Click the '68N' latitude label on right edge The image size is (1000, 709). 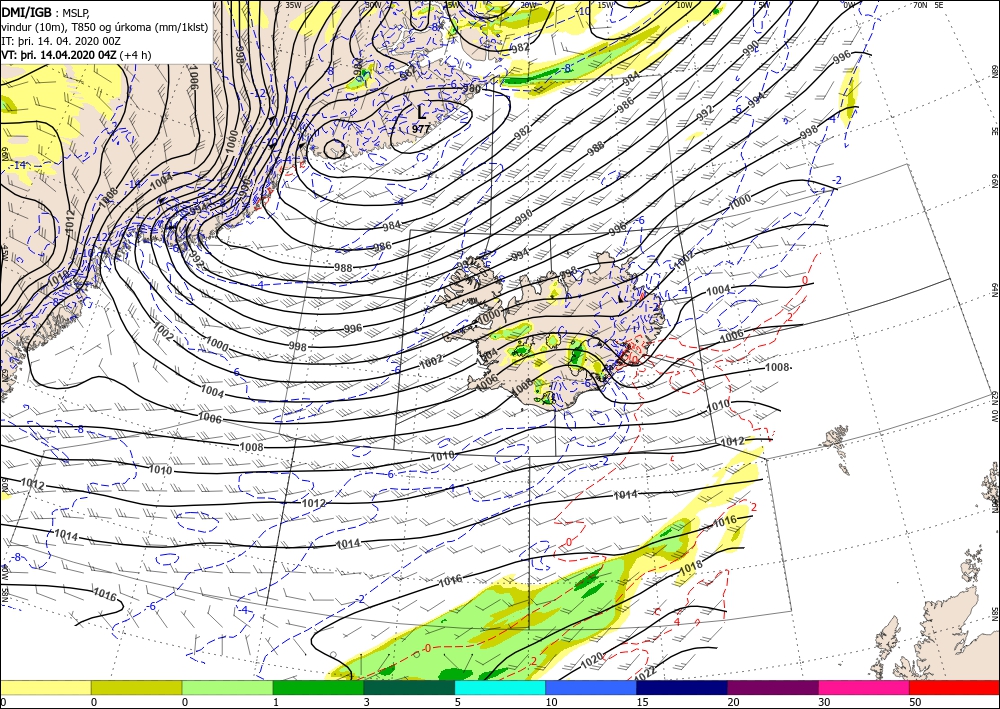[x=994, y=71]
